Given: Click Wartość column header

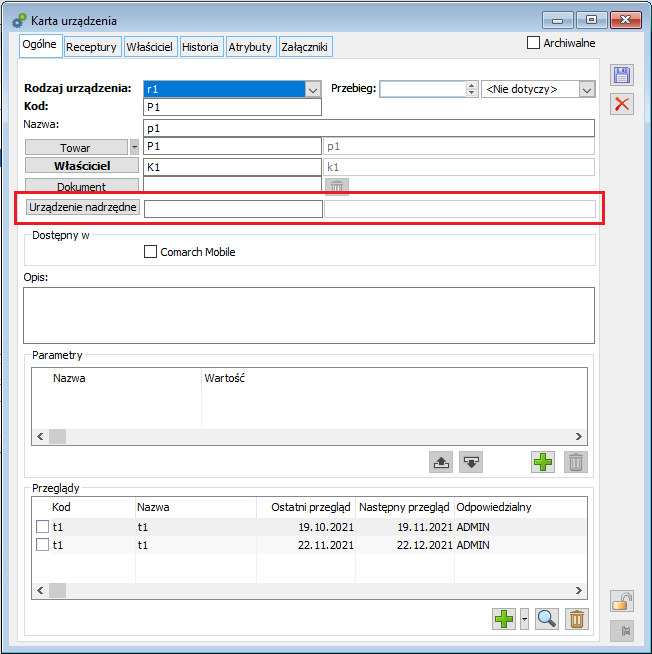Looking at the screenshot, I should [224, 378].
